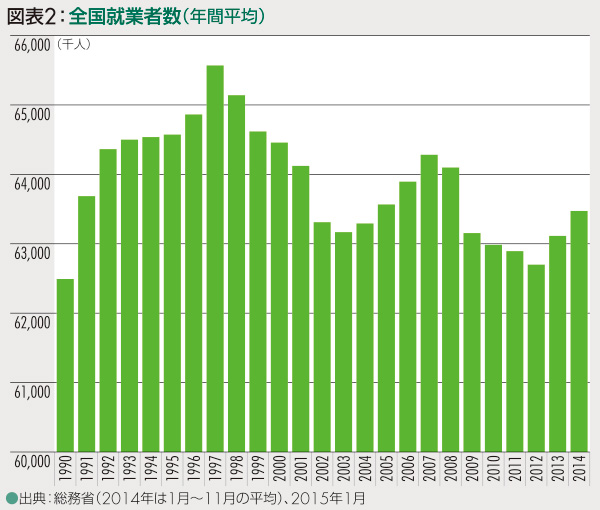The height and width of the screenshot is (510, 600).
Task: Click the 66,000 y-axis label
Action: 31,46
